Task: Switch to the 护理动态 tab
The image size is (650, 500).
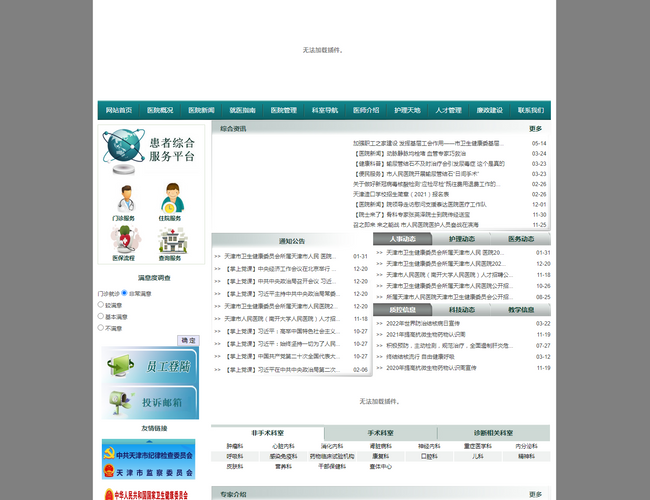Action: (462, 240)
